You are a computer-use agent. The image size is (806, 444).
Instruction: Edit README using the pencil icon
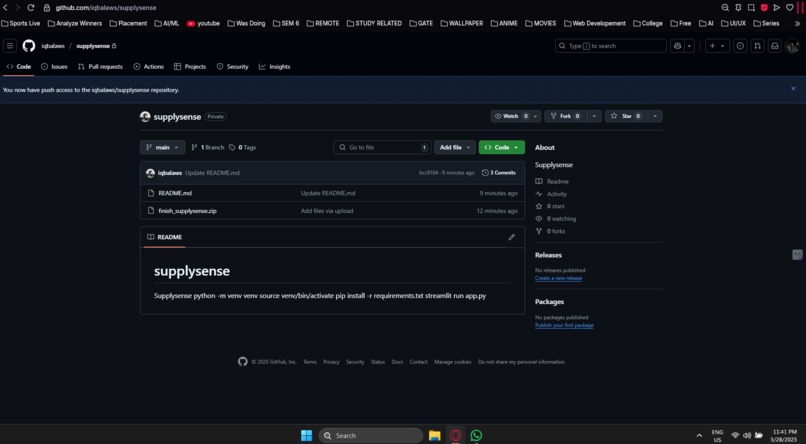[x=511, y=237]
